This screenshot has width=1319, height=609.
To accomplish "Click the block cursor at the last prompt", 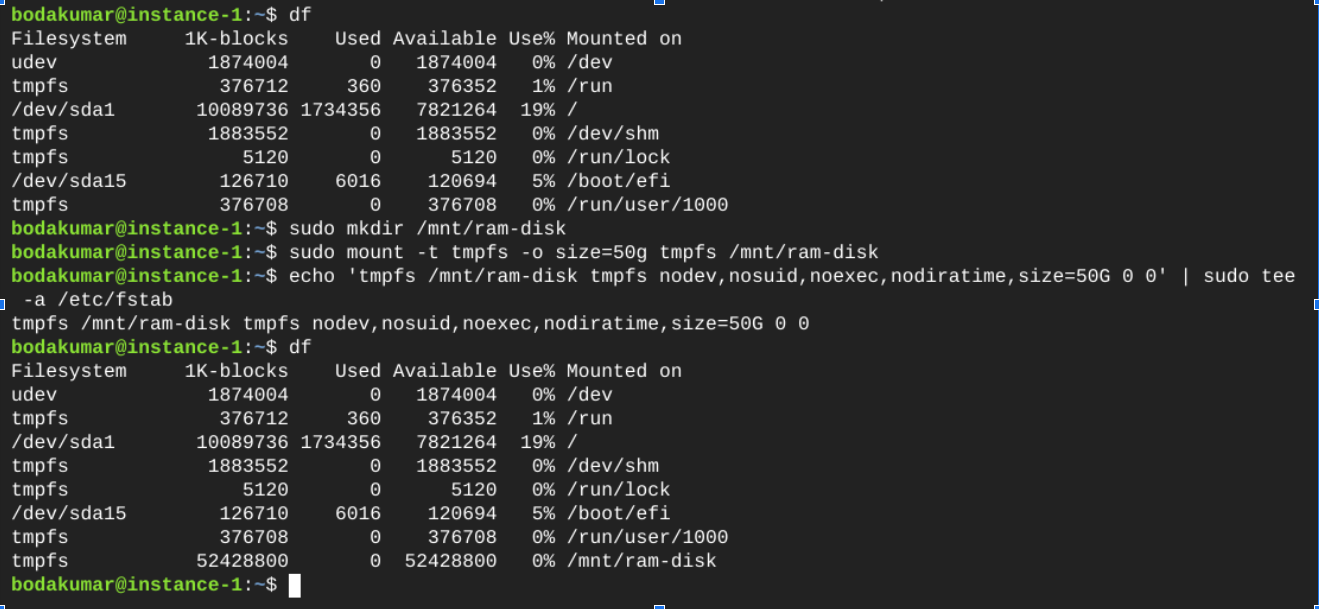I will point(294,585).
